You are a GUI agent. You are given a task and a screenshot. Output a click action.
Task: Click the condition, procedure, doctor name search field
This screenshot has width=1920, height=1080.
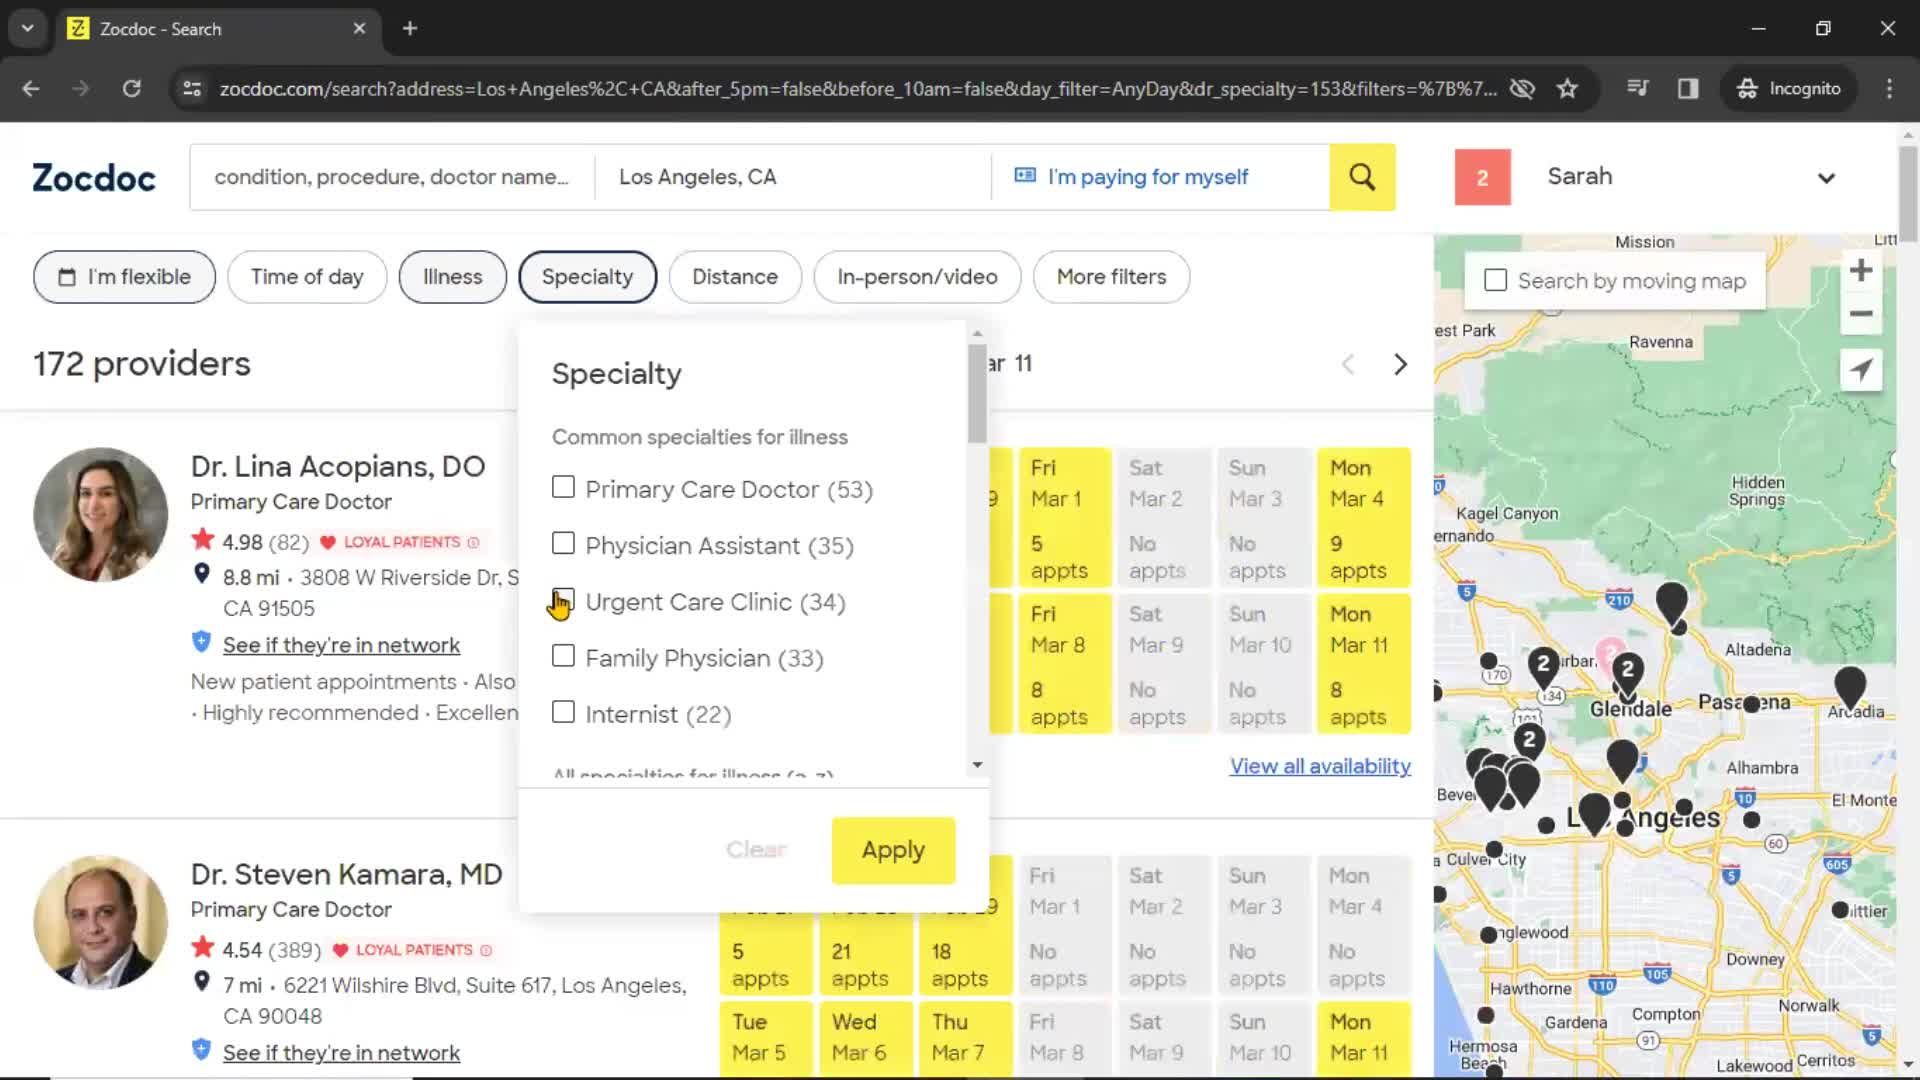pos(392,177)
